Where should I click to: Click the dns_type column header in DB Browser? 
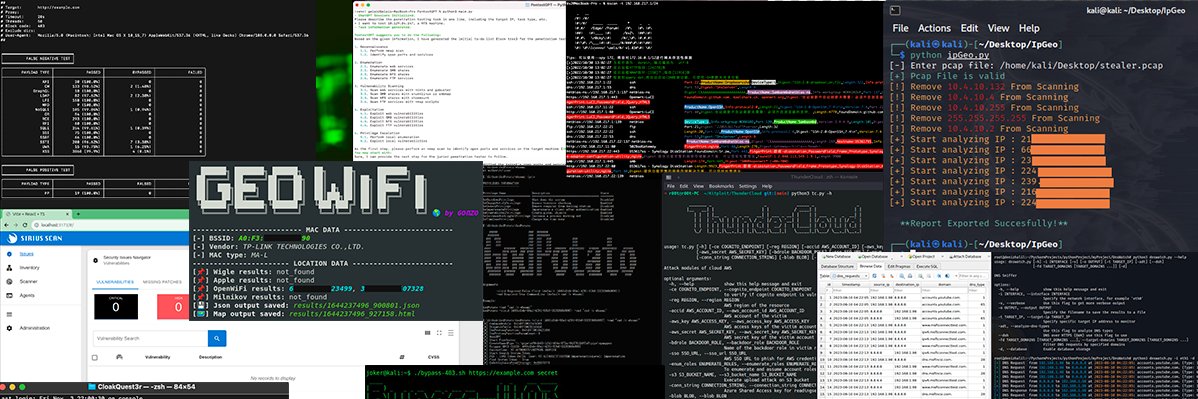[x=977, y=284]
